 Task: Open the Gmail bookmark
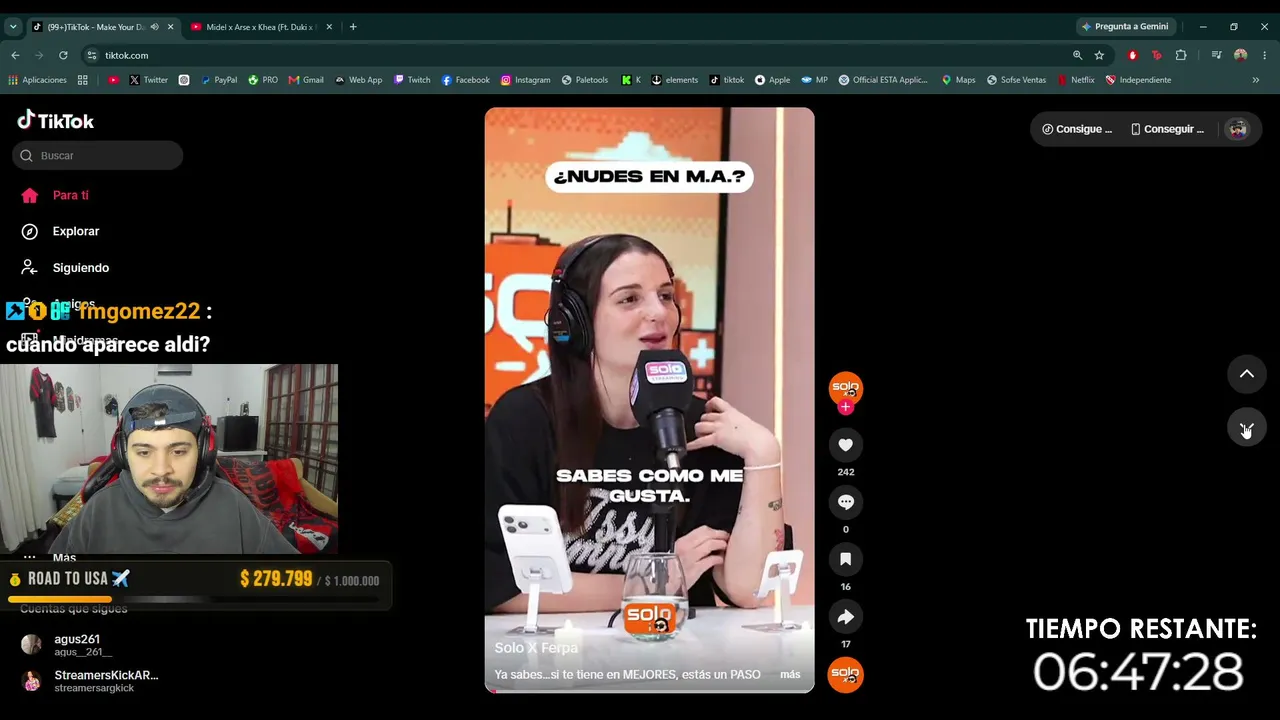[x=306, y=80]
